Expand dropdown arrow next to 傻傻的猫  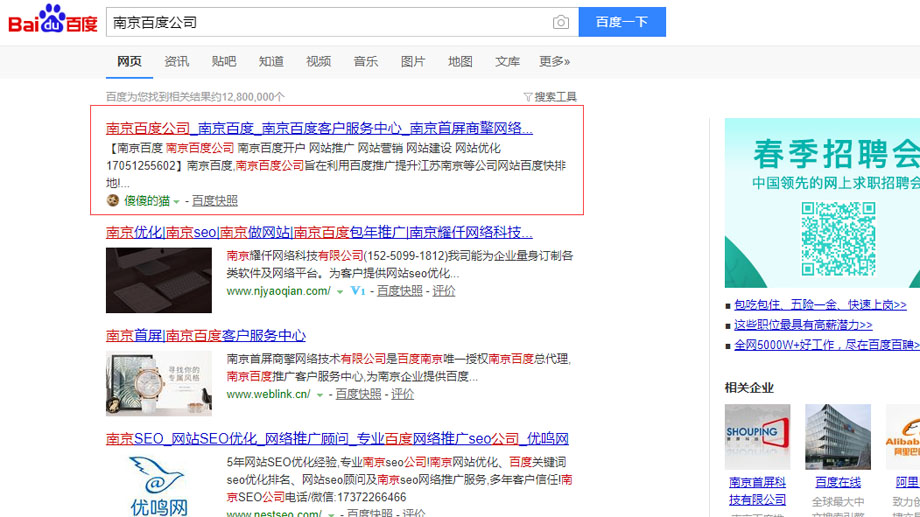177,202
